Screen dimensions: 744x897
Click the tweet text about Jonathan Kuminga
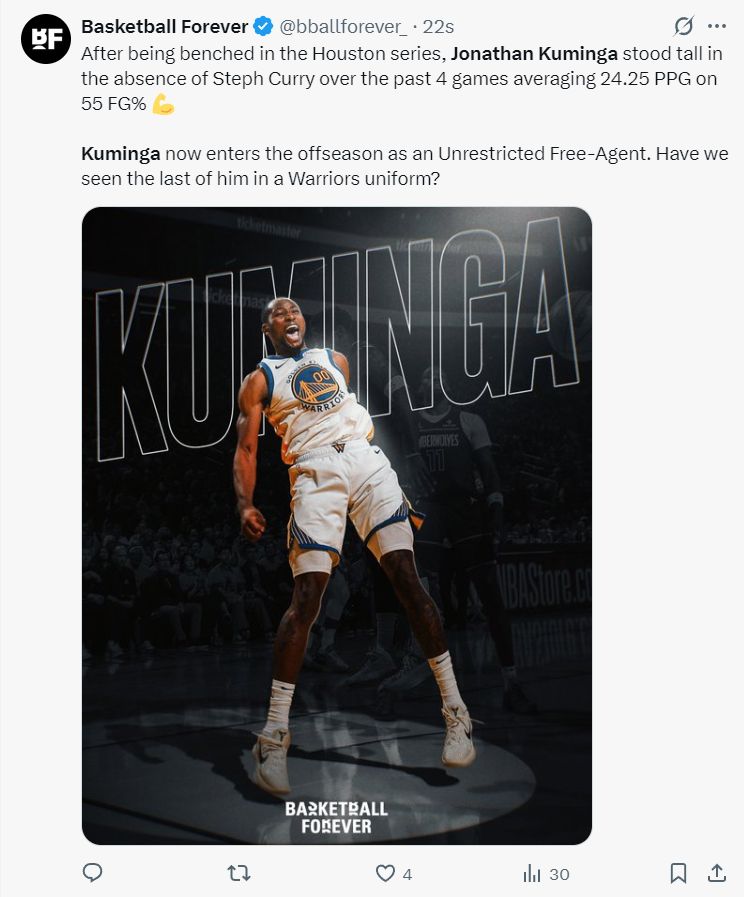(404, 116)
